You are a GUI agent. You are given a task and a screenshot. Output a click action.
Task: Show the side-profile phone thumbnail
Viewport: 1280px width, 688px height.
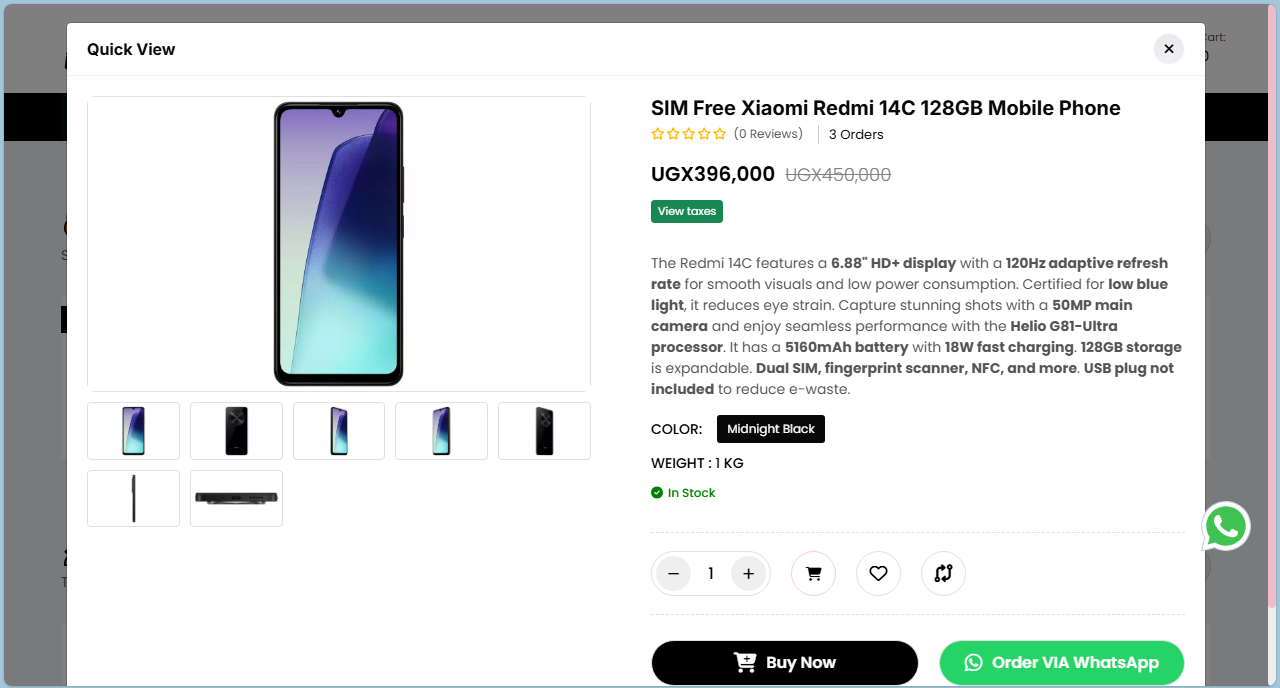coord(133,498)
